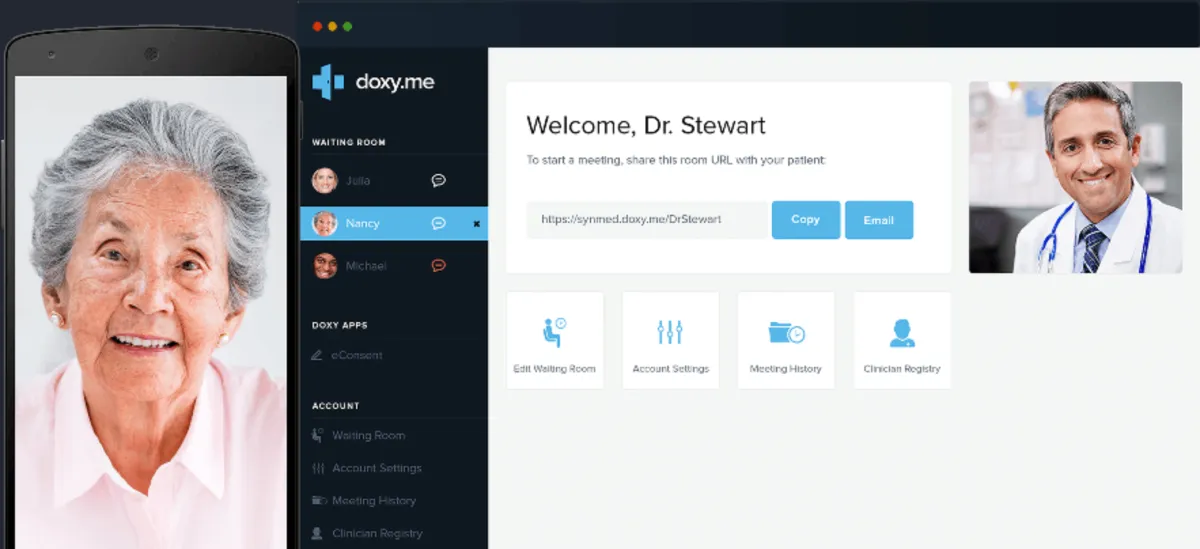
Task: Click the eConsent pencil icon
Action: 318,355
